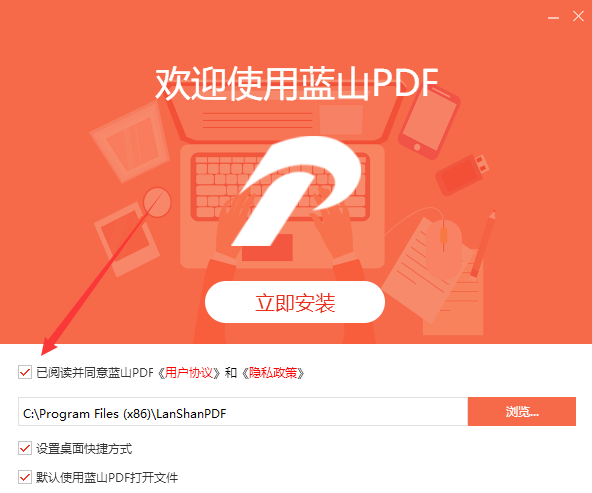
Task: Click the smartphone illustration
Action: click(x=429, y=122)
